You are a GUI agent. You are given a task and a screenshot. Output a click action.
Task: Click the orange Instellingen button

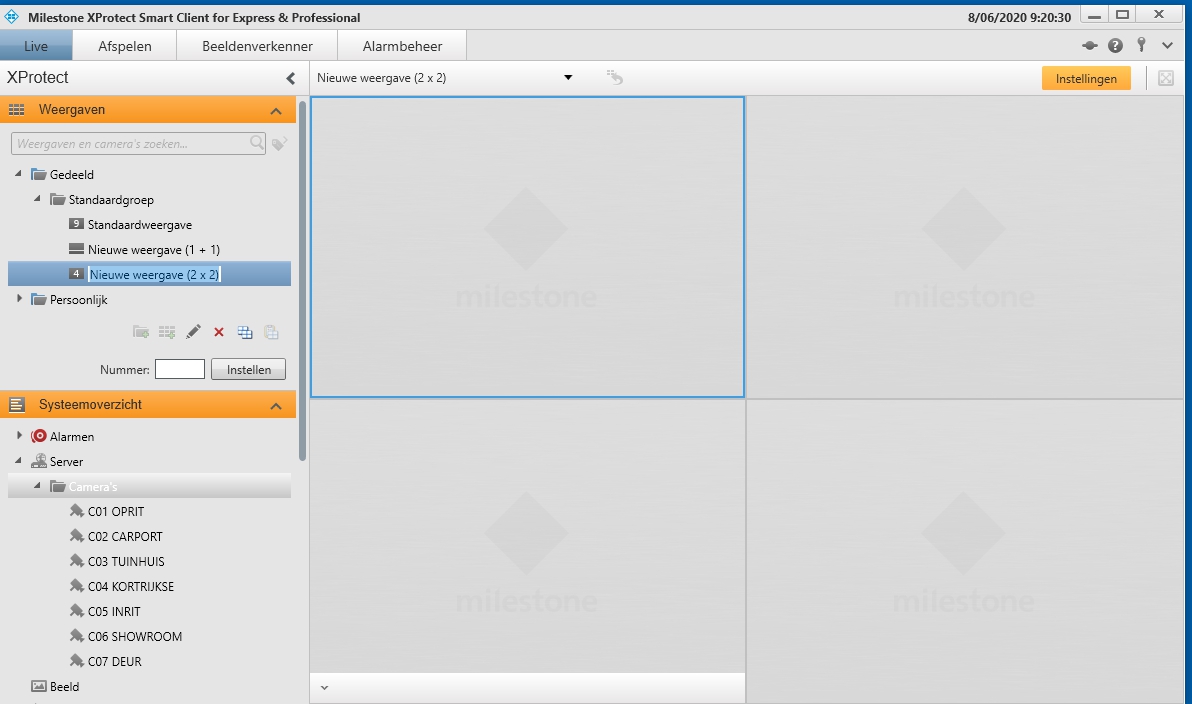(x=1086, y=78)
